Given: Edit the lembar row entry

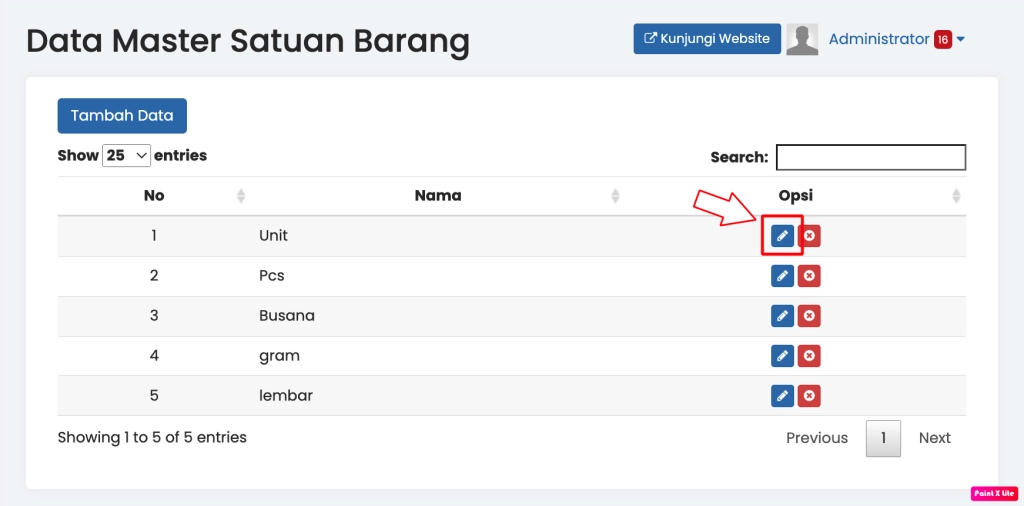Looking at the screenshot, I should [782, 396].
